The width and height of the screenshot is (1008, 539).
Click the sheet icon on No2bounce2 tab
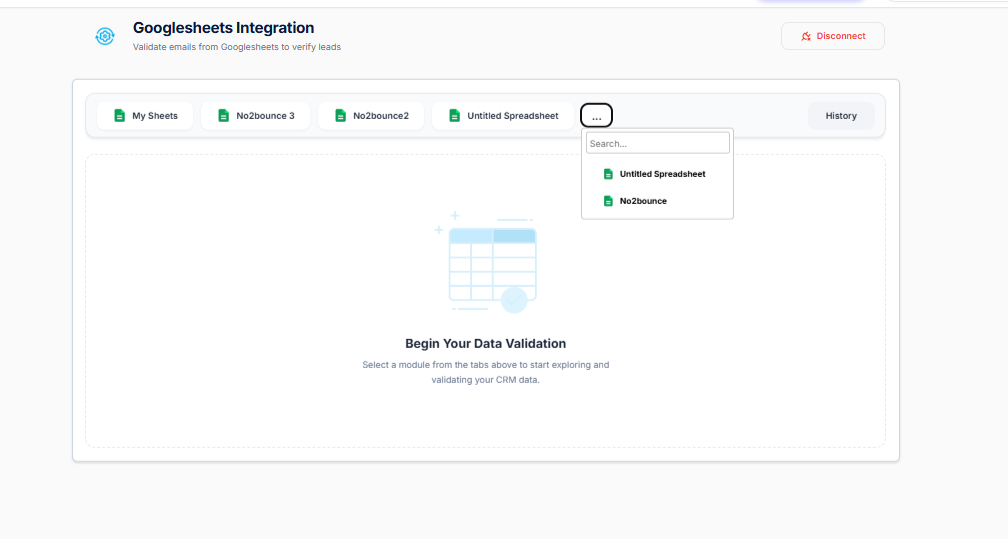[x=340, y=116]
